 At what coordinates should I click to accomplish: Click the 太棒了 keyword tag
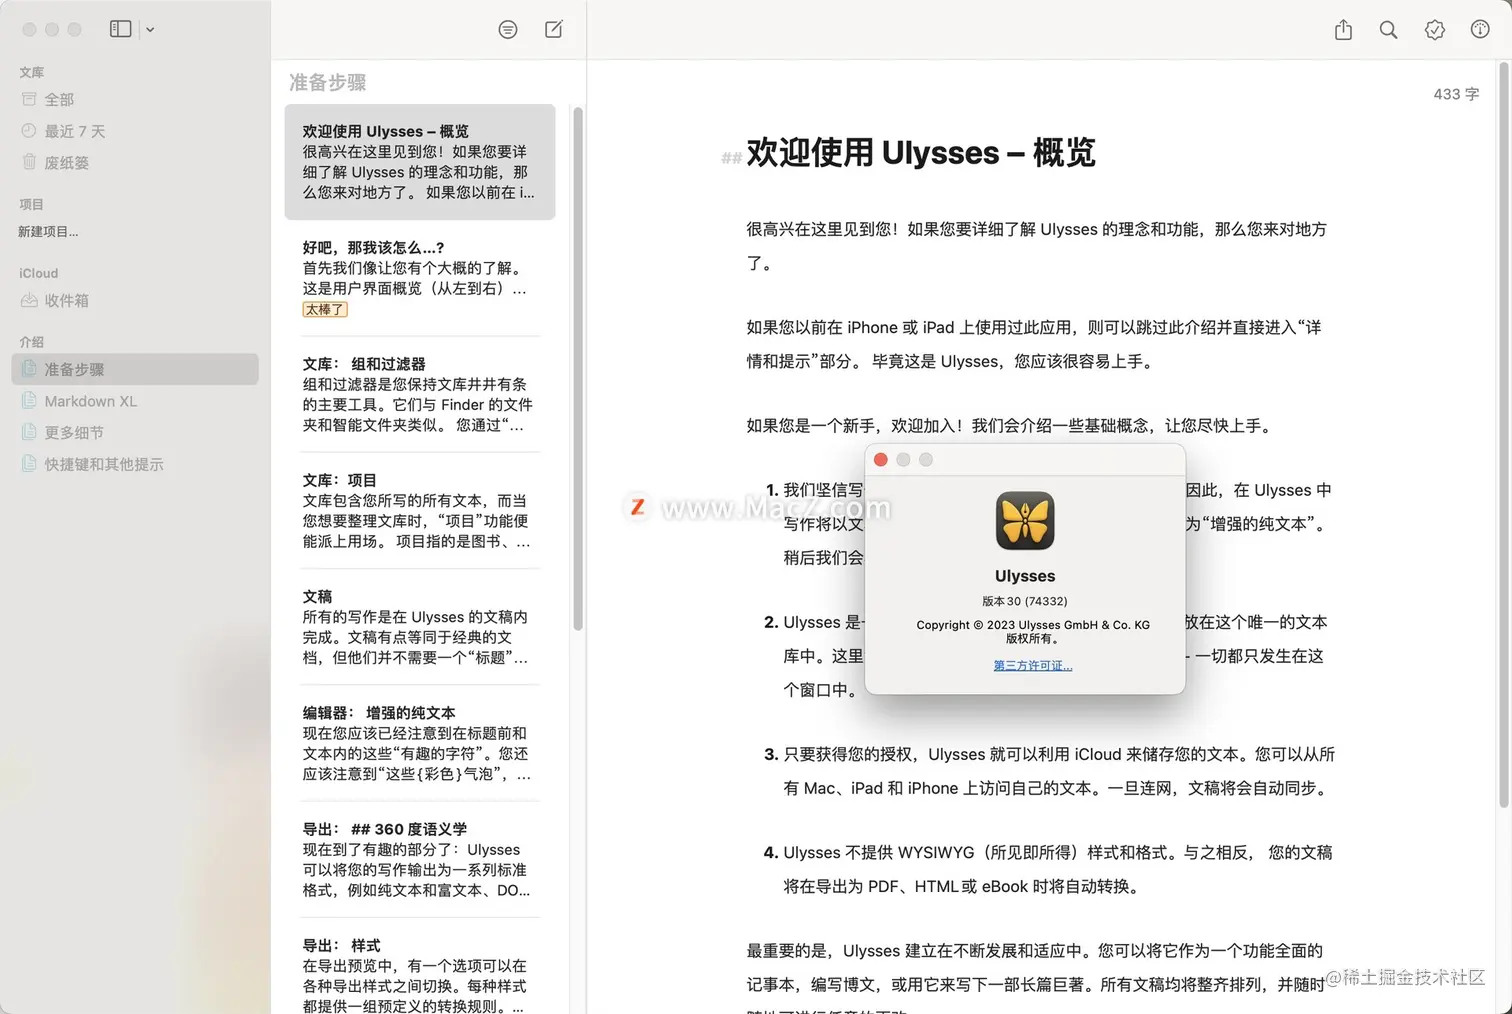click(325, 310)
